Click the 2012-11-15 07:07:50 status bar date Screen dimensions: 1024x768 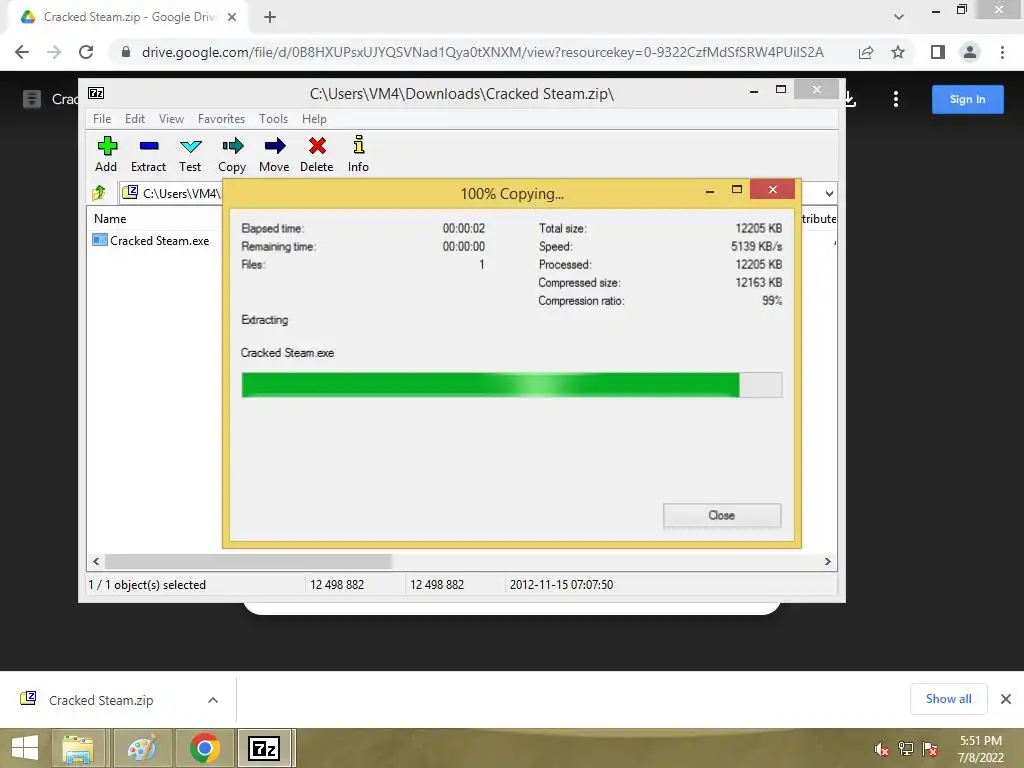click(561, 584)
